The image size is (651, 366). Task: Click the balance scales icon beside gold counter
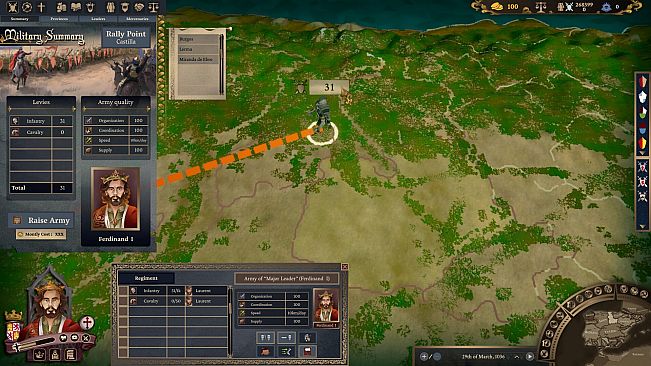click(x=541, y=7)
